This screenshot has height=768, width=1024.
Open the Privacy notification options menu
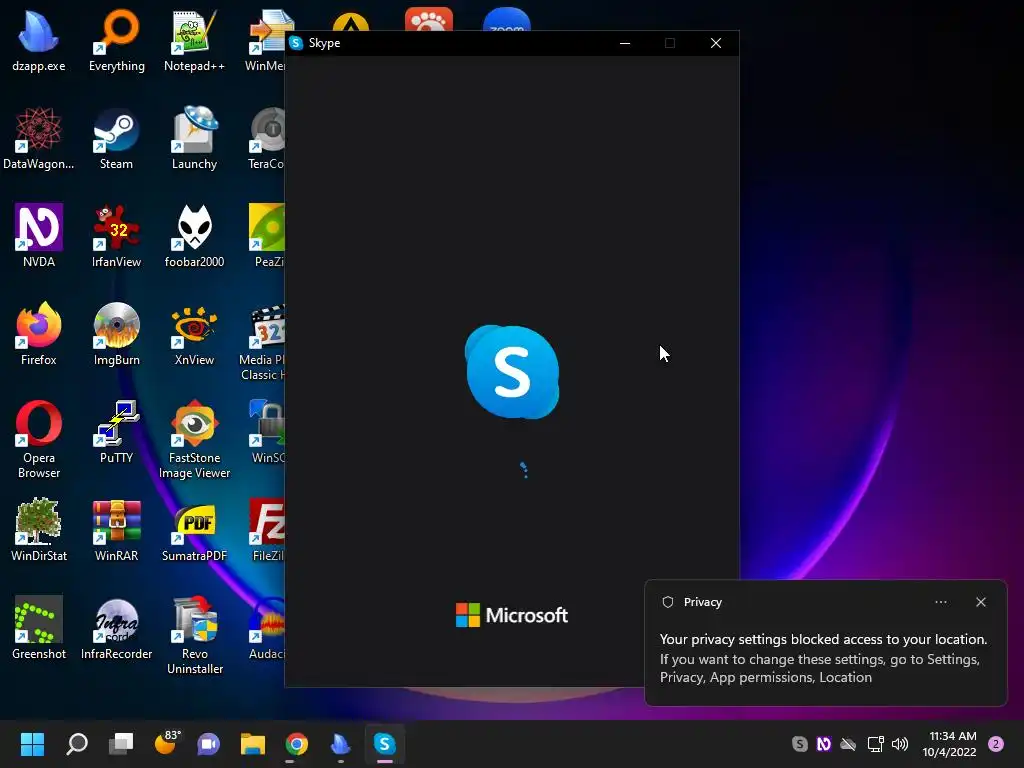click(941, 602)
